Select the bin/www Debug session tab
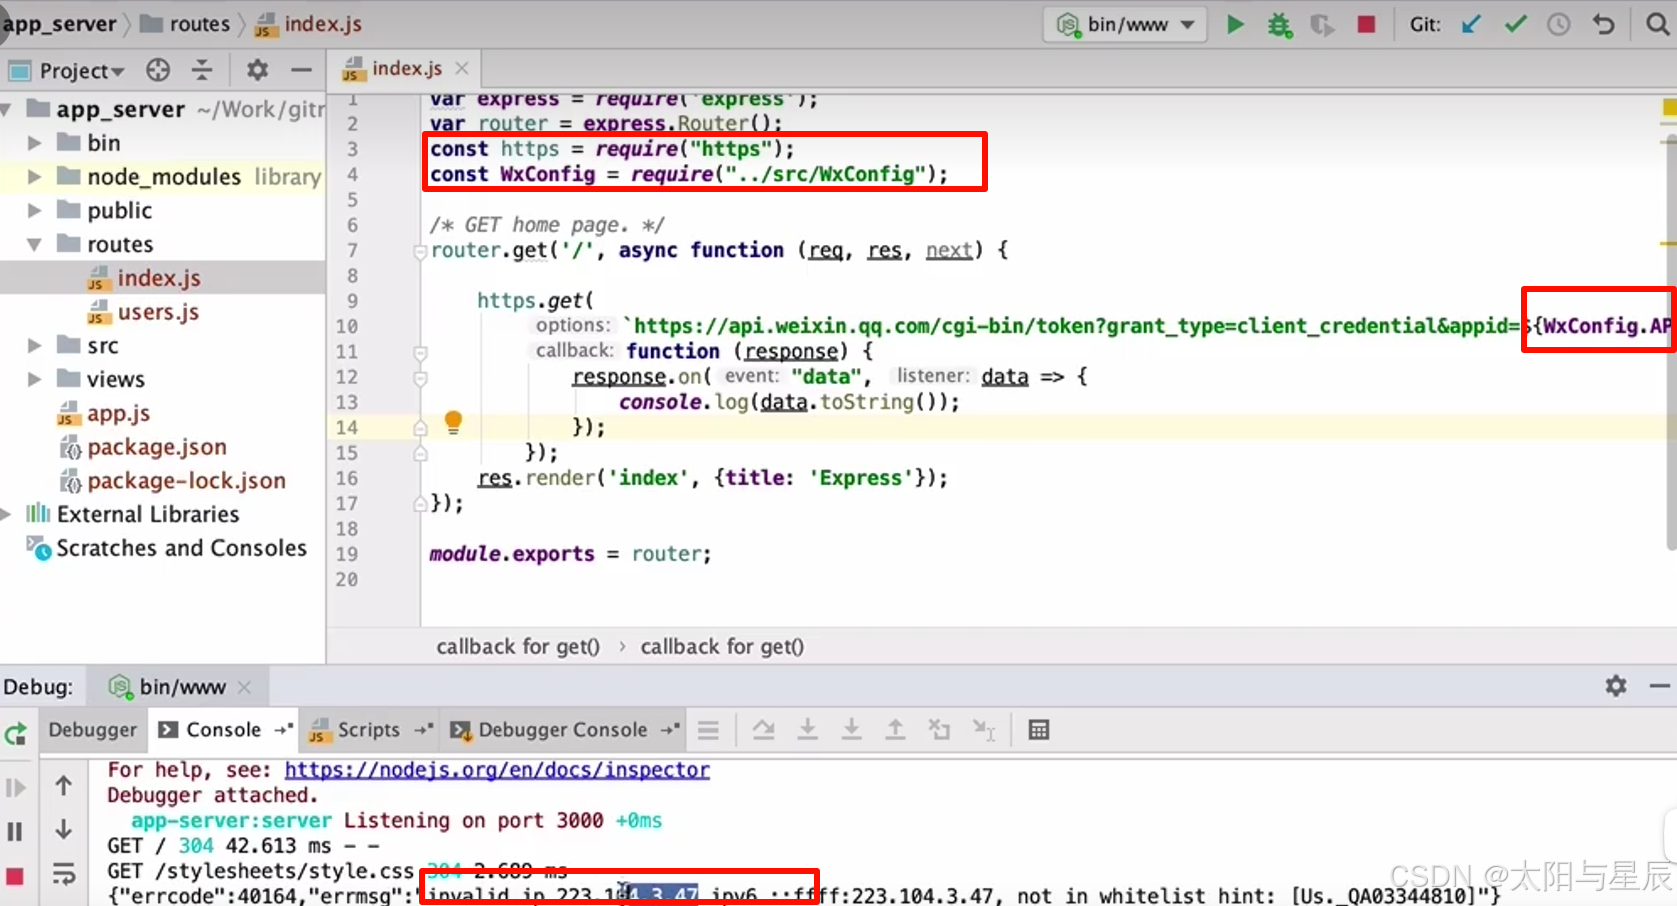This screenshot has width=1677, height=906. coord(180,687)
